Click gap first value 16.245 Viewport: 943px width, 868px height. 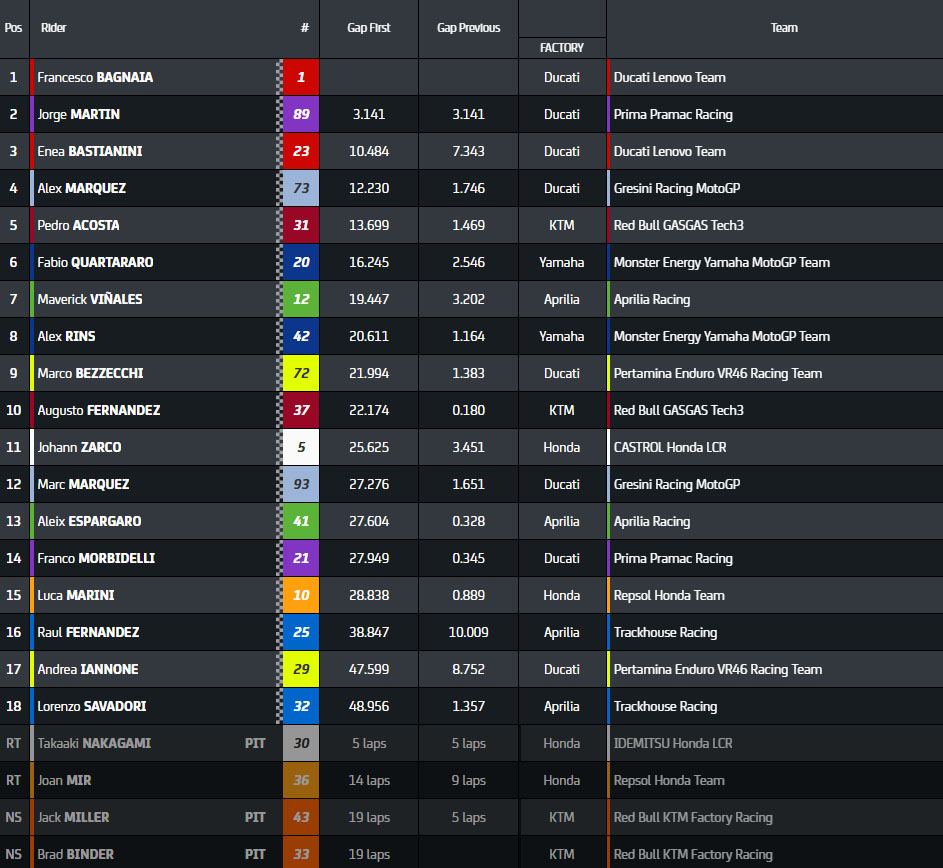[369, 262]
